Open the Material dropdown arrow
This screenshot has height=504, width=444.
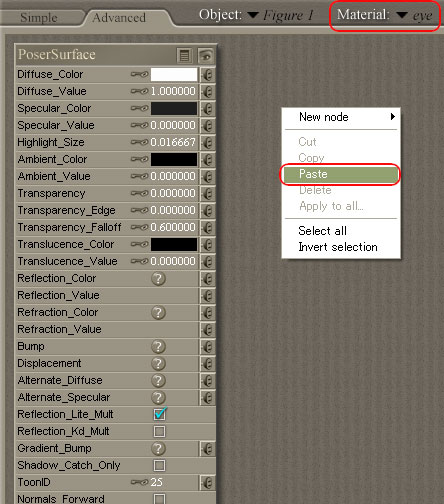point(402,15)
